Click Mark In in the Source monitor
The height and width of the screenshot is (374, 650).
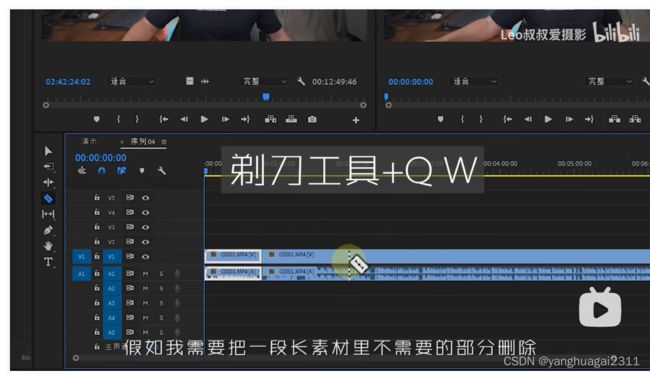click(x=119, y=119)
